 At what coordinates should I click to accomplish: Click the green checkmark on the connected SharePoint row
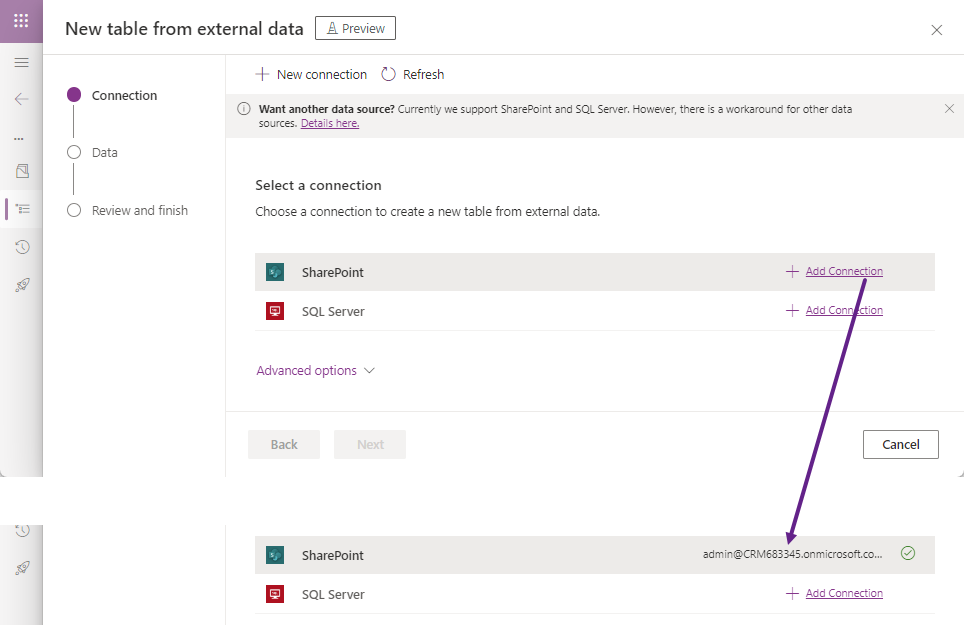[x=907, y=553]
